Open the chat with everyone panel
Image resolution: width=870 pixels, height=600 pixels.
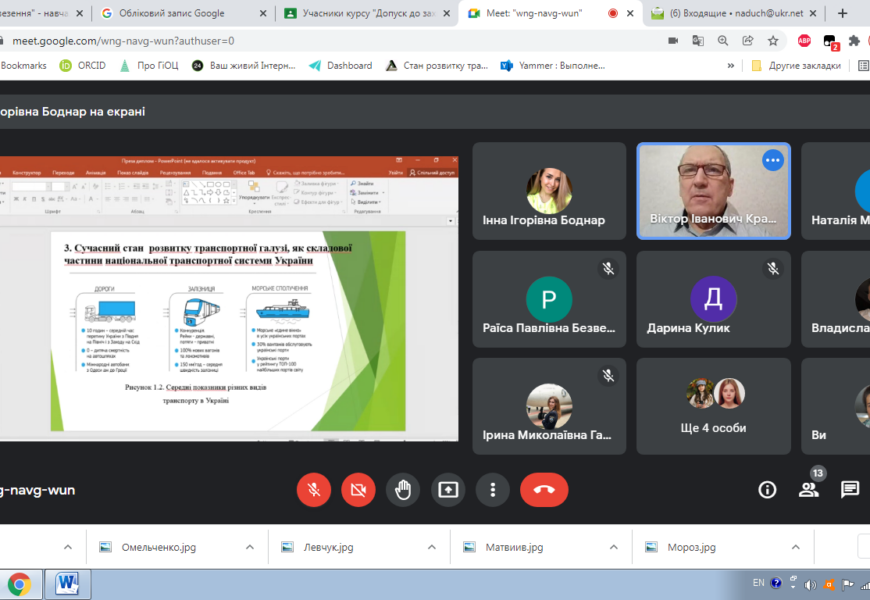[x=849, y=489]
